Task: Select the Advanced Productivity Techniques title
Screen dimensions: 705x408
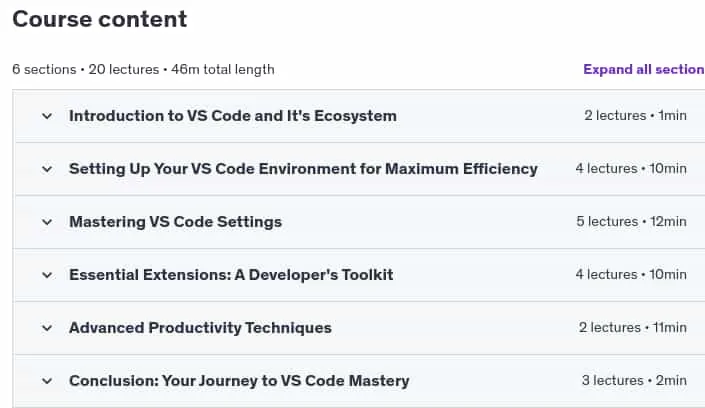Action: [x=200, y=328]
